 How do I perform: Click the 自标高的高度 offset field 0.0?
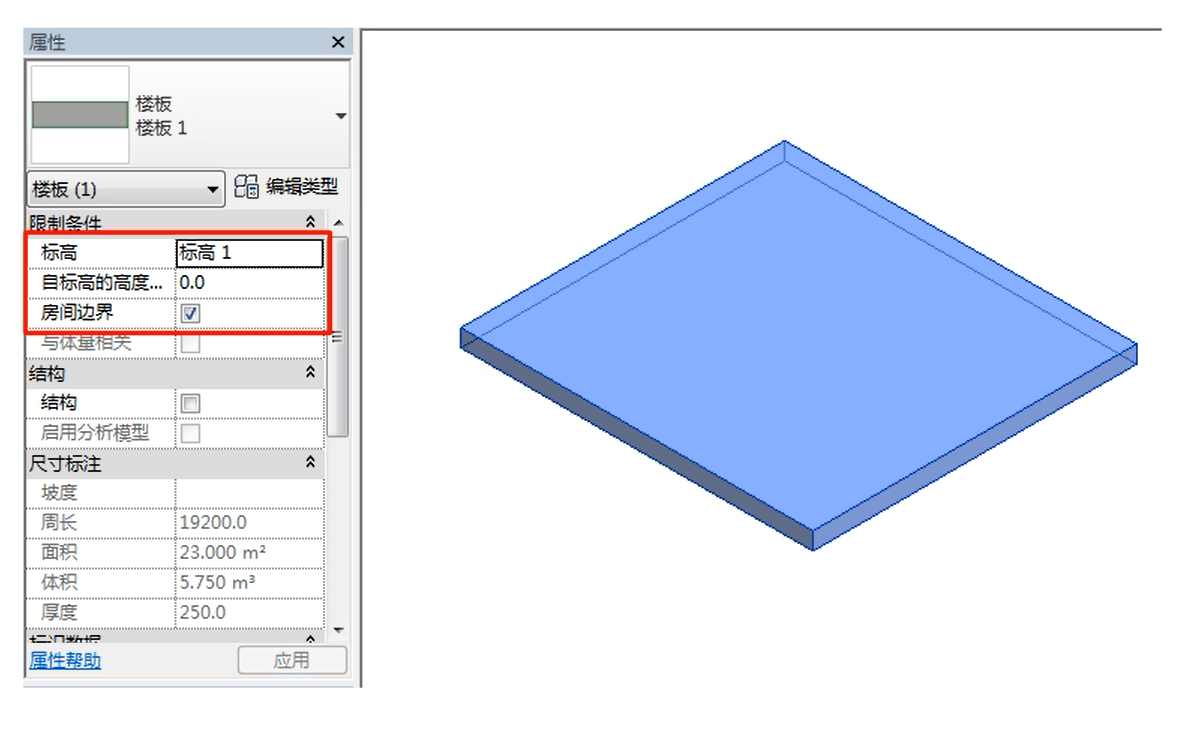click(x=249, y=283)
